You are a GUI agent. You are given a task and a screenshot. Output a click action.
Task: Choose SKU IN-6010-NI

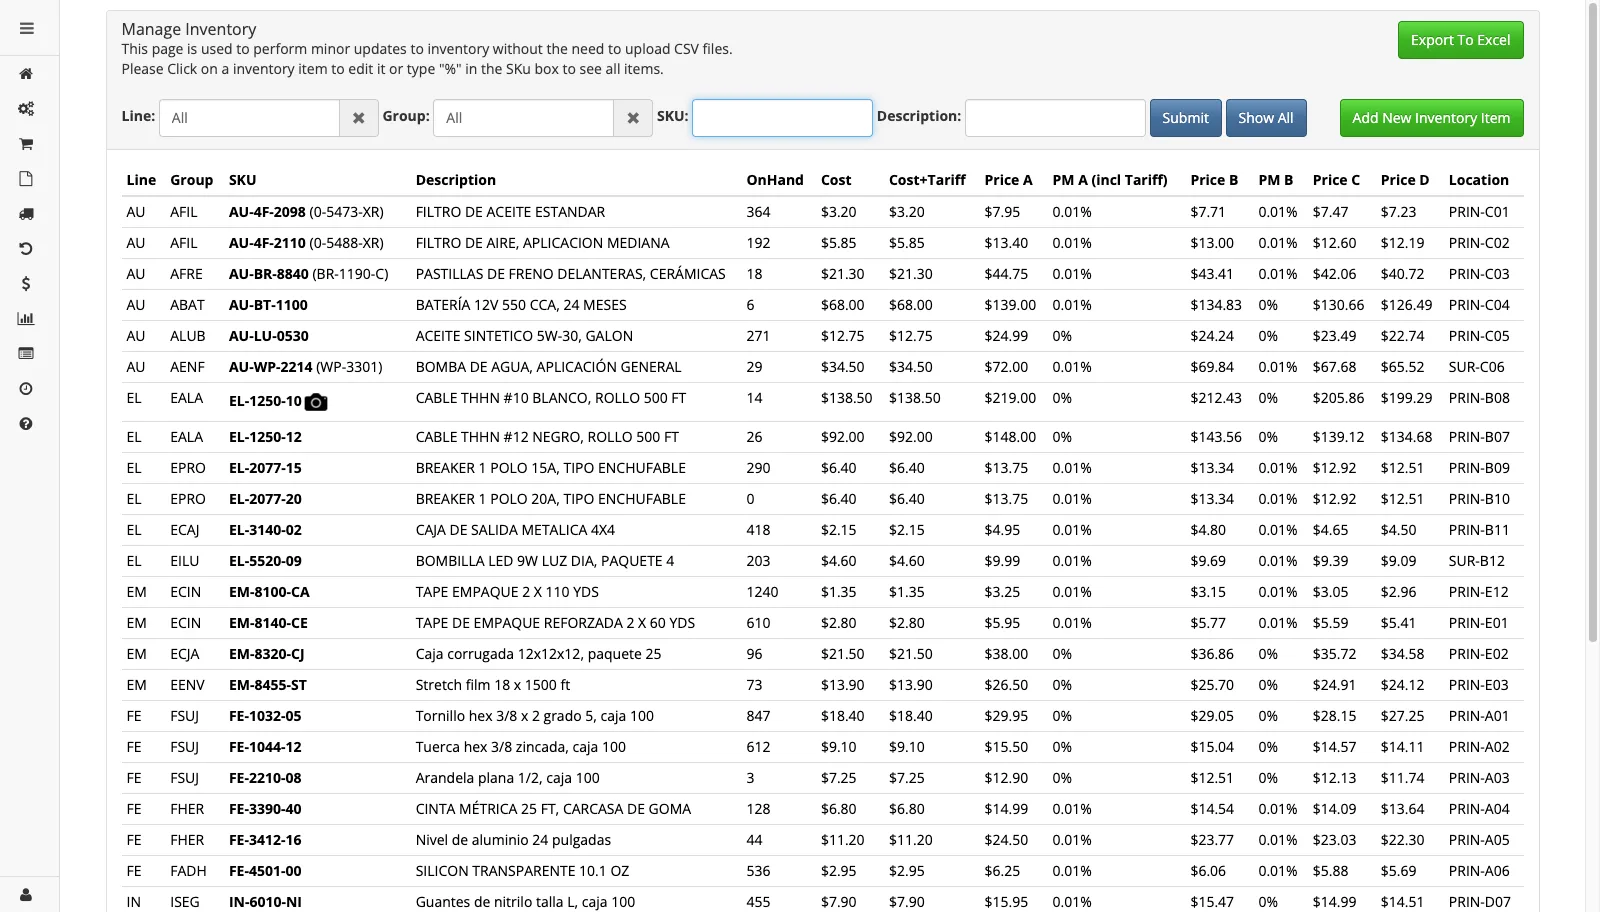(x=265, y=902)
